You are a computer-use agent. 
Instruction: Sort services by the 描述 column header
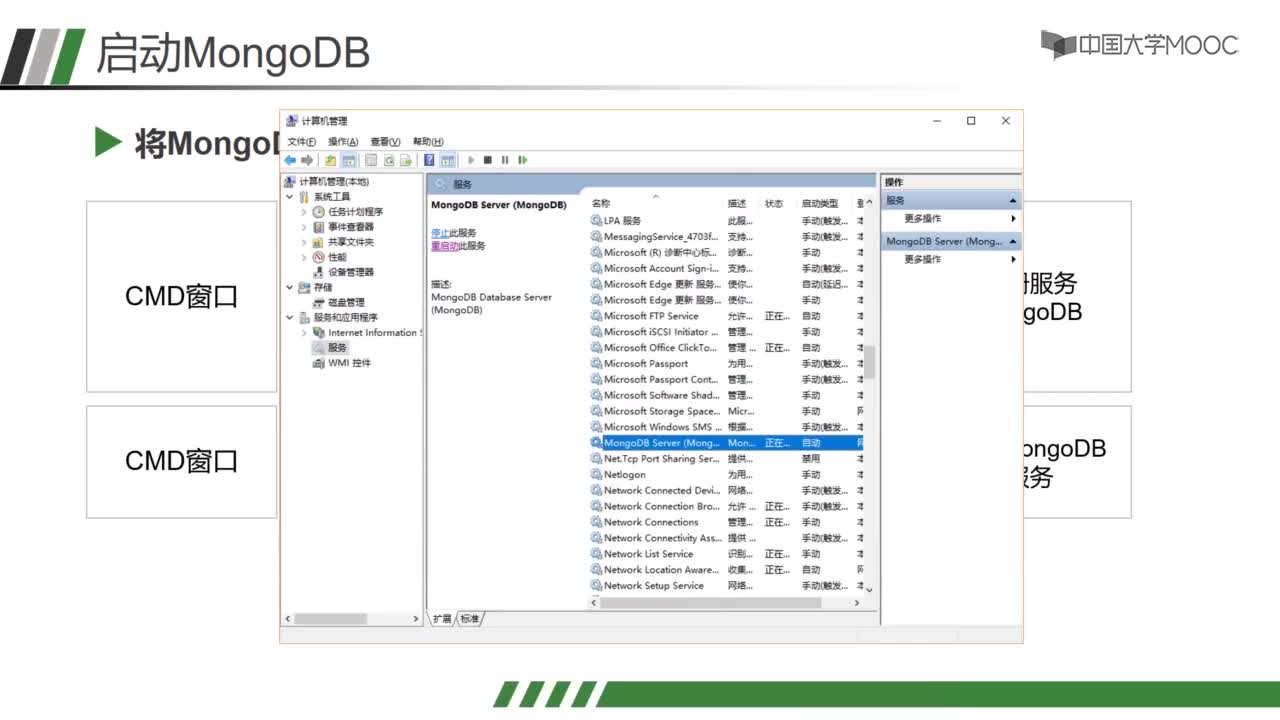pos(742,203)
